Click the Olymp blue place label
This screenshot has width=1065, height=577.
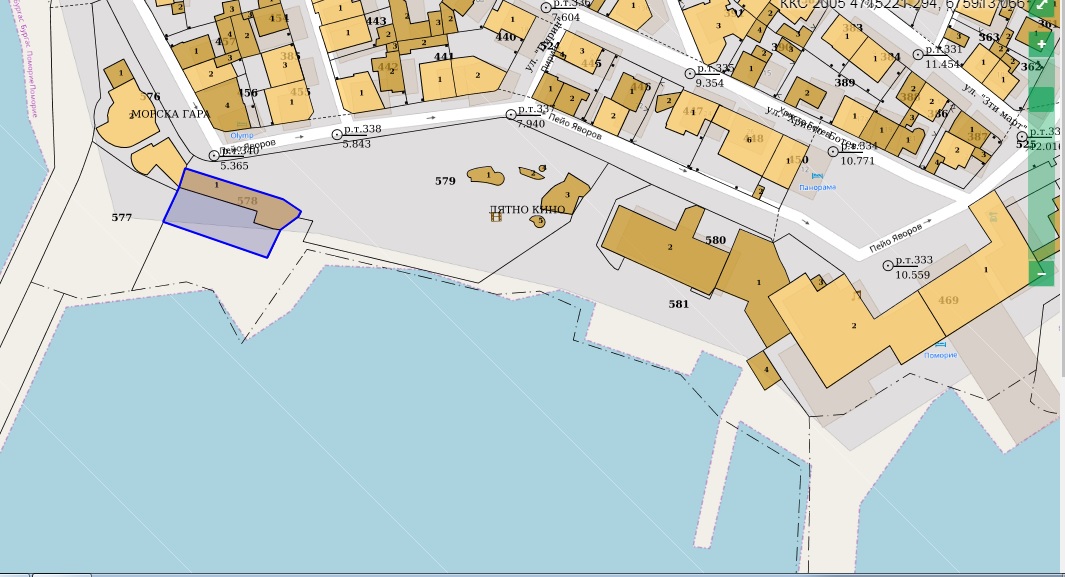coord(242,135)
